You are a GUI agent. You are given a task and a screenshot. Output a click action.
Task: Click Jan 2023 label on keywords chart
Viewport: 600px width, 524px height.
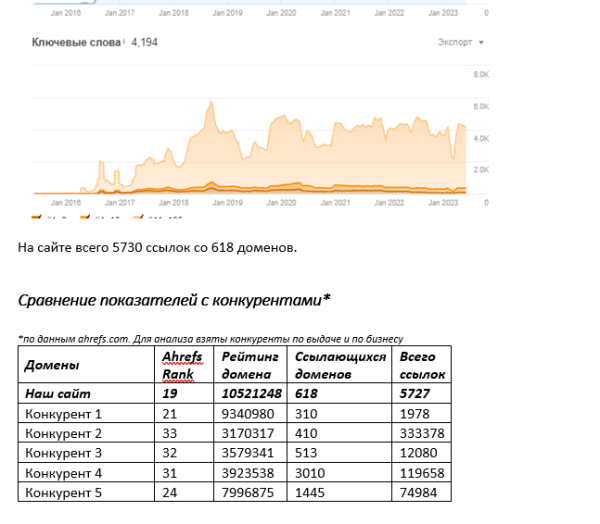coord(442,202)
